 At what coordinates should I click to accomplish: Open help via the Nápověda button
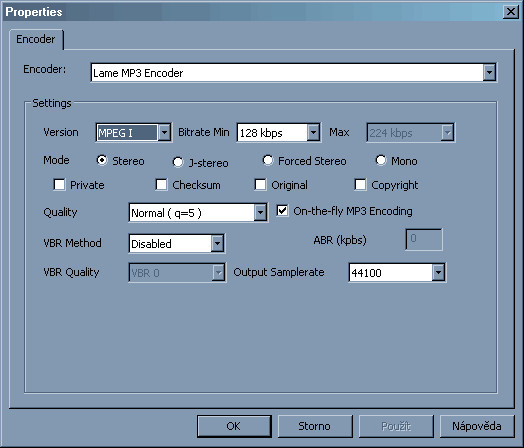click(x=477, y=426)
